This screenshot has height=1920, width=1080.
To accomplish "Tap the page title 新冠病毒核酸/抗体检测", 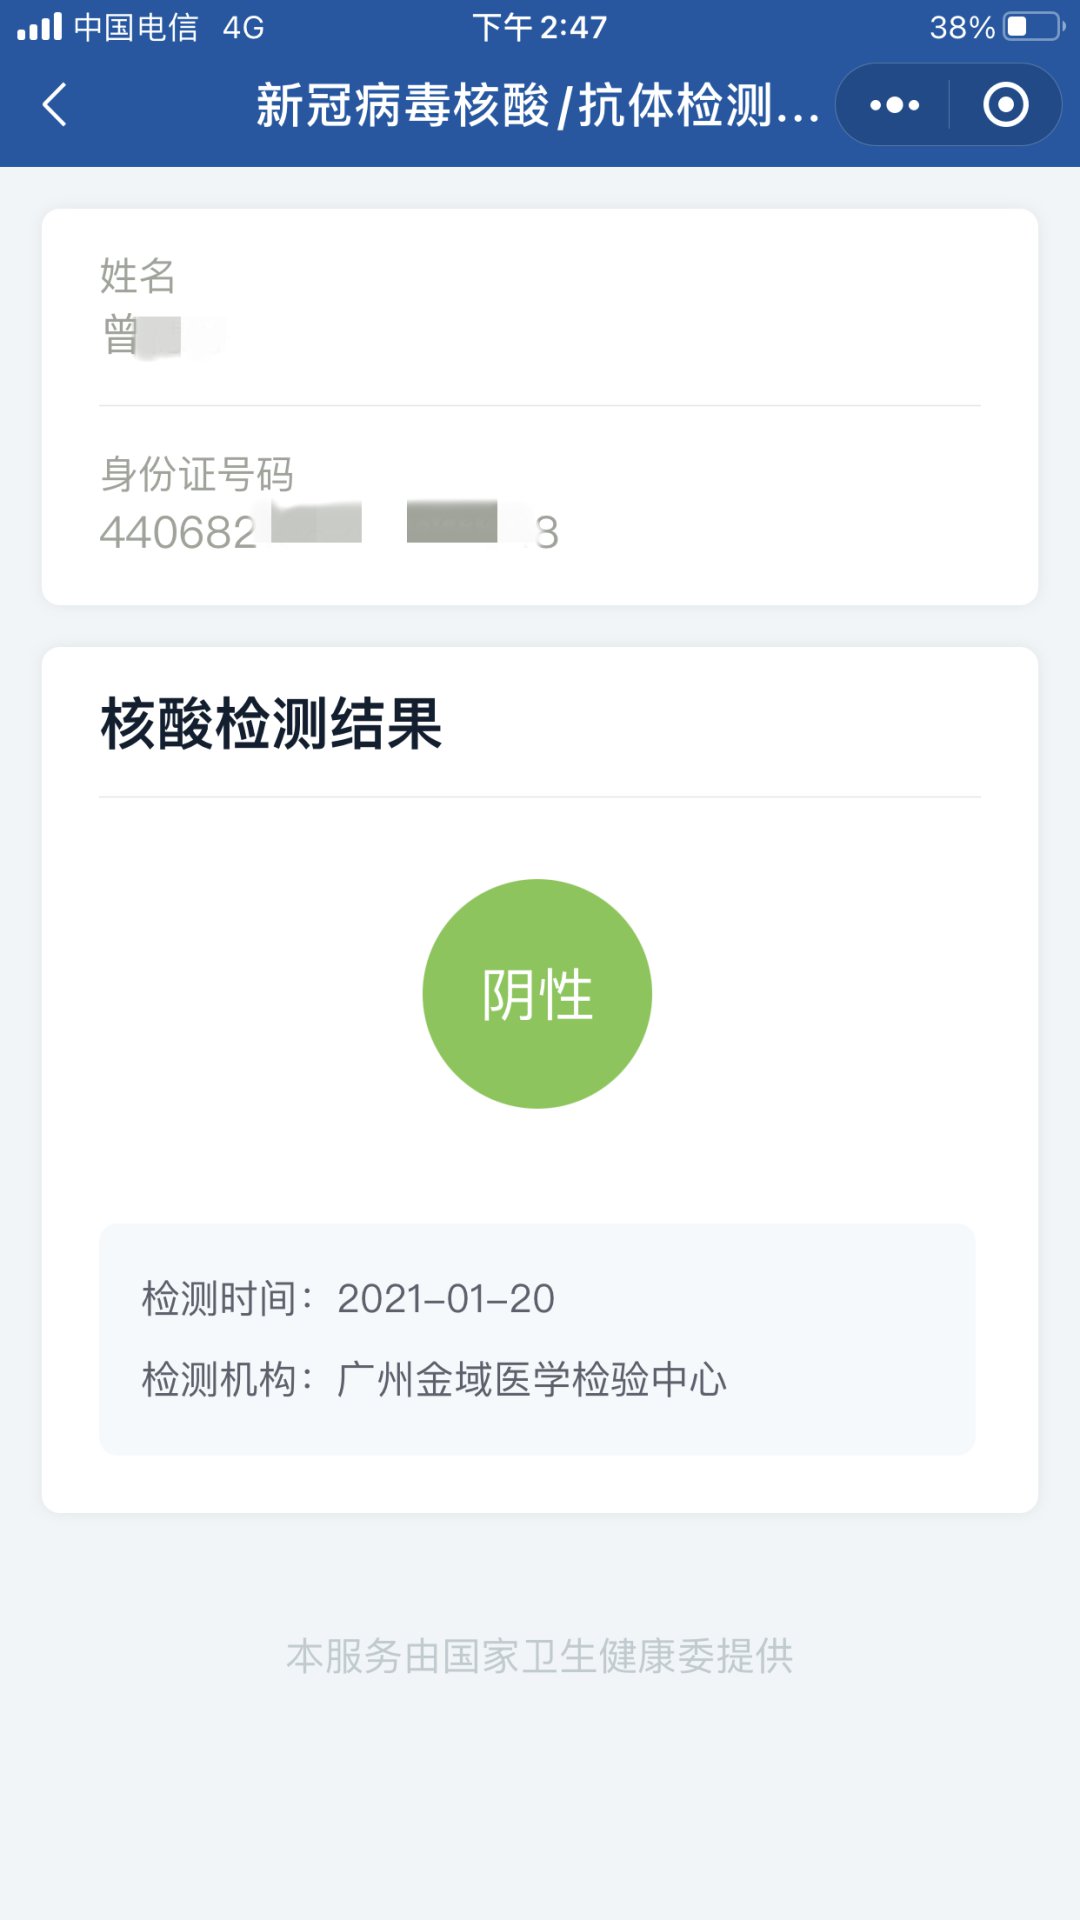I will pos(537,105).
